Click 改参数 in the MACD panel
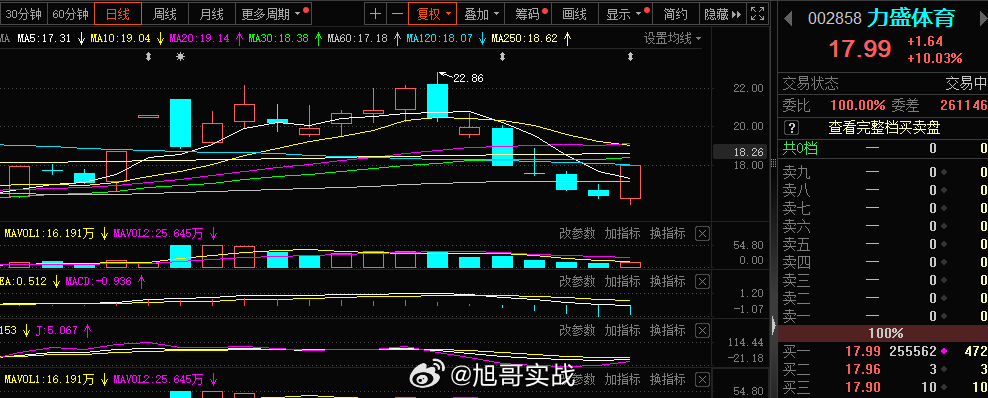The height and width of the screenshot is (398, 988). 577,281
